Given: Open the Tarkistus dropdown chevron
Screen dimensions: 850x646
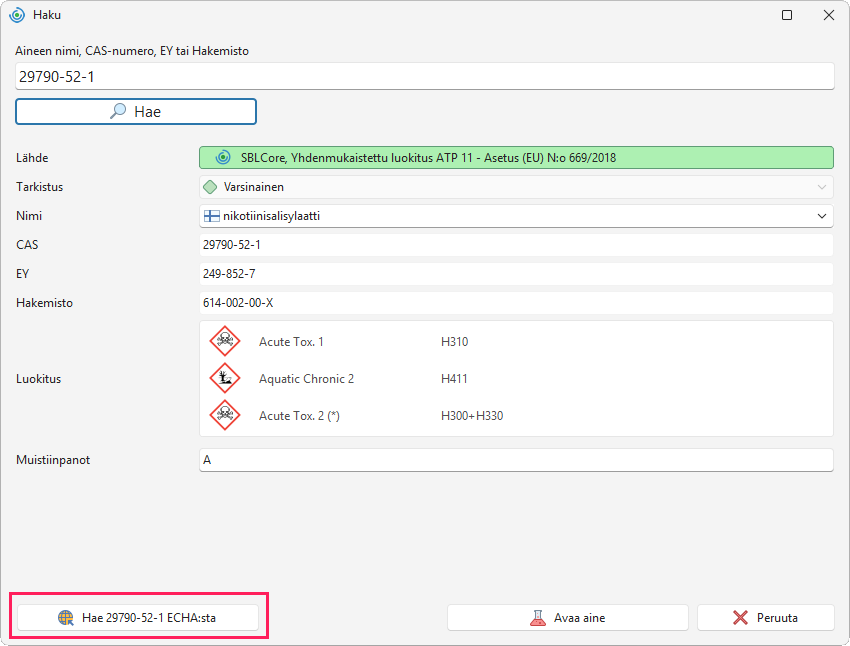Looking at the screenshot, I should point(822,187).
